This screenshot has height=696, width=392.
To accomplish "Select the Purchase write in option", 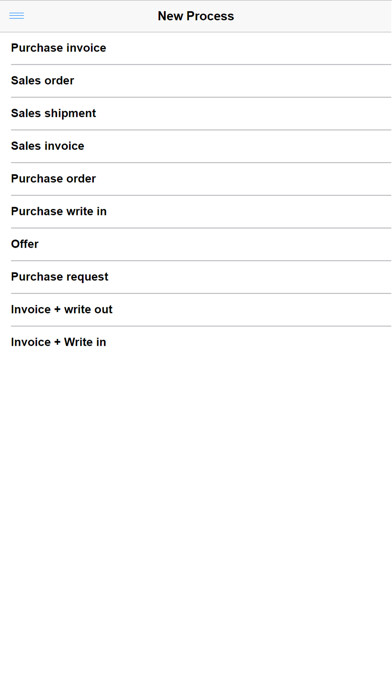I will point(196,212).
